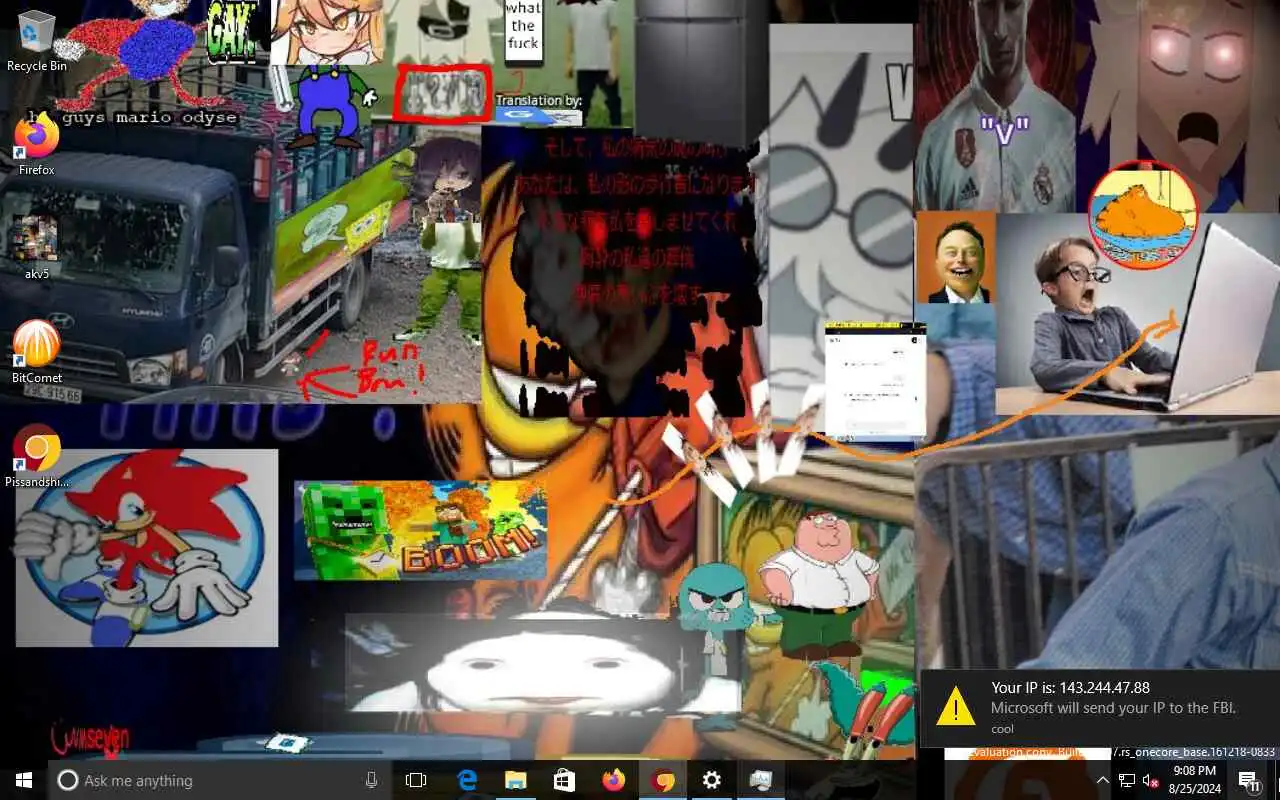Select the Pissandshi... Chrome-style desktop shortcut

coord(37,455)
